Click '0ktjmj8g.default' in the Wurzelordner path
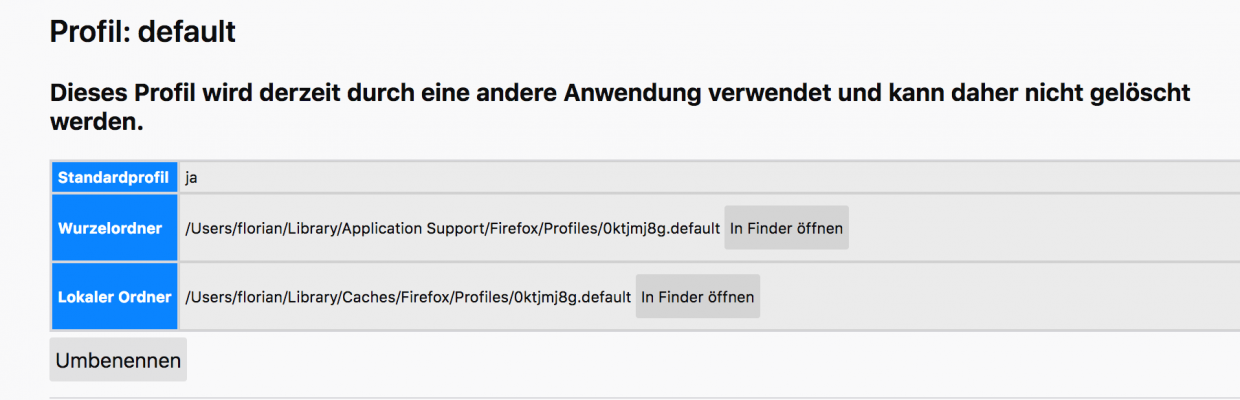This screenshot has width=1240, height=400. 660,228
